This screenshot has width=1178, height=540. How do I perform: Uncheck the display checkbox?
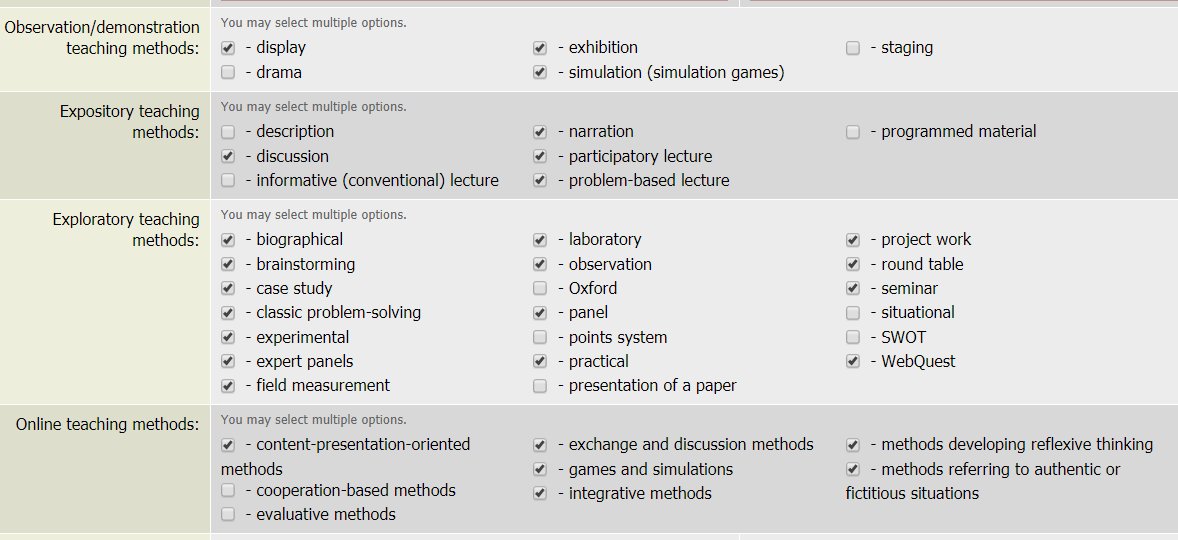[228, 47]
